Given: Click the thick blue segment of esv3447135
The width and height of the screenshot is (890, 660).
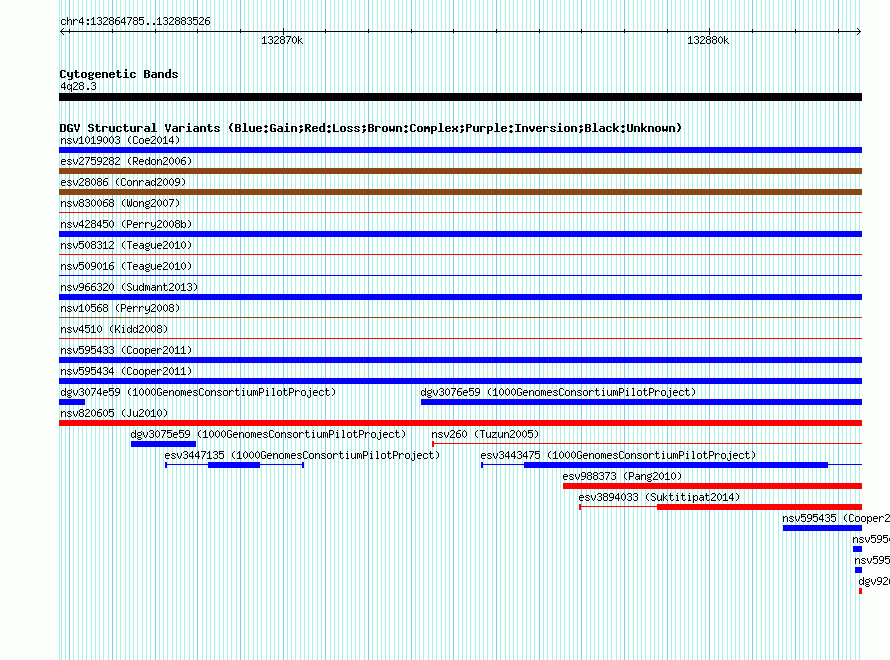Looking at the screenshot, I should (234, 465).
